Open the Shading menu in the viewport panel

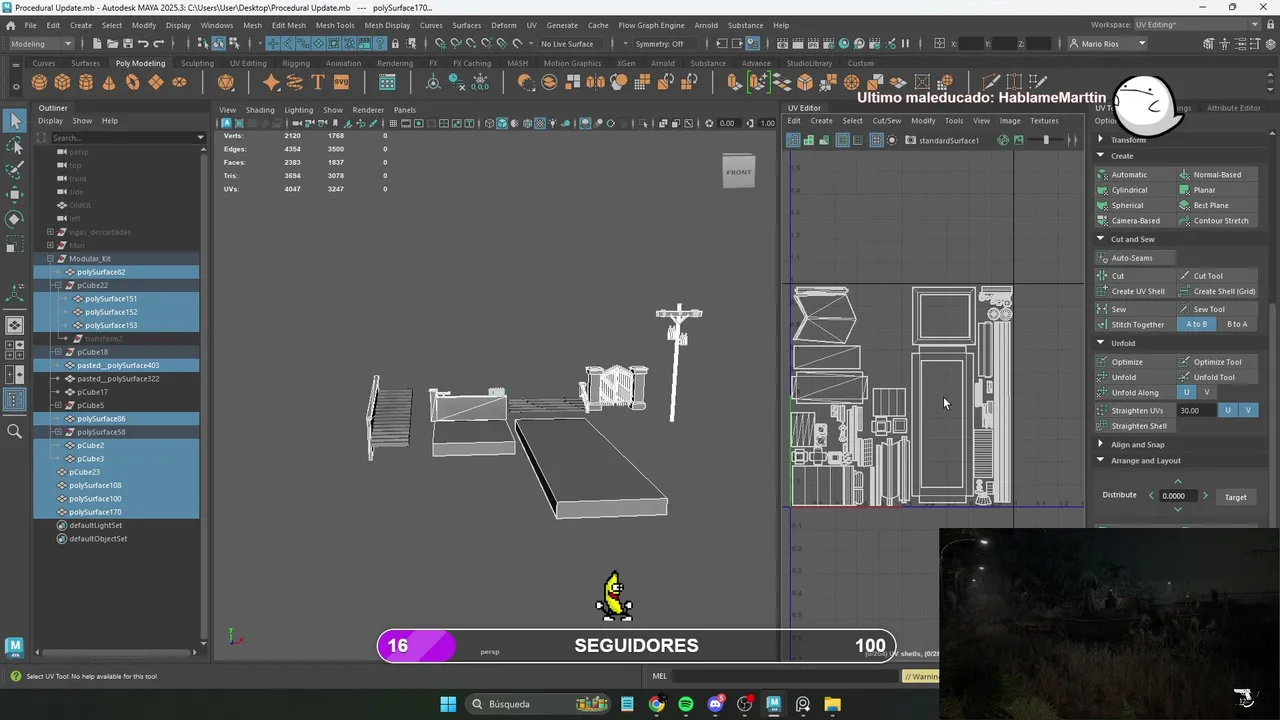point(260,110)
